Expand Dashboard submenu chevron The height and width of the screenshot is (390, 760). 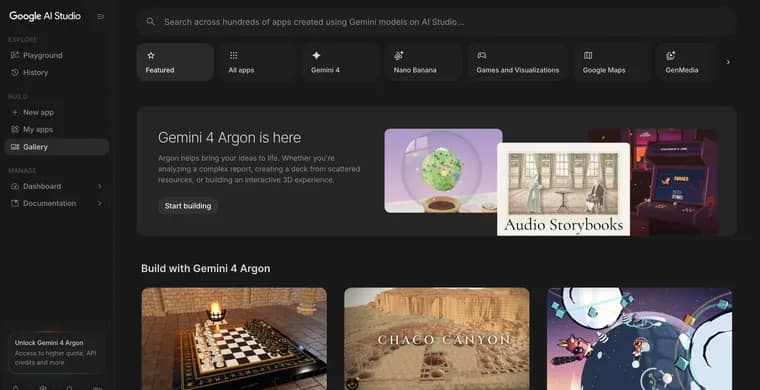(99, 186)
